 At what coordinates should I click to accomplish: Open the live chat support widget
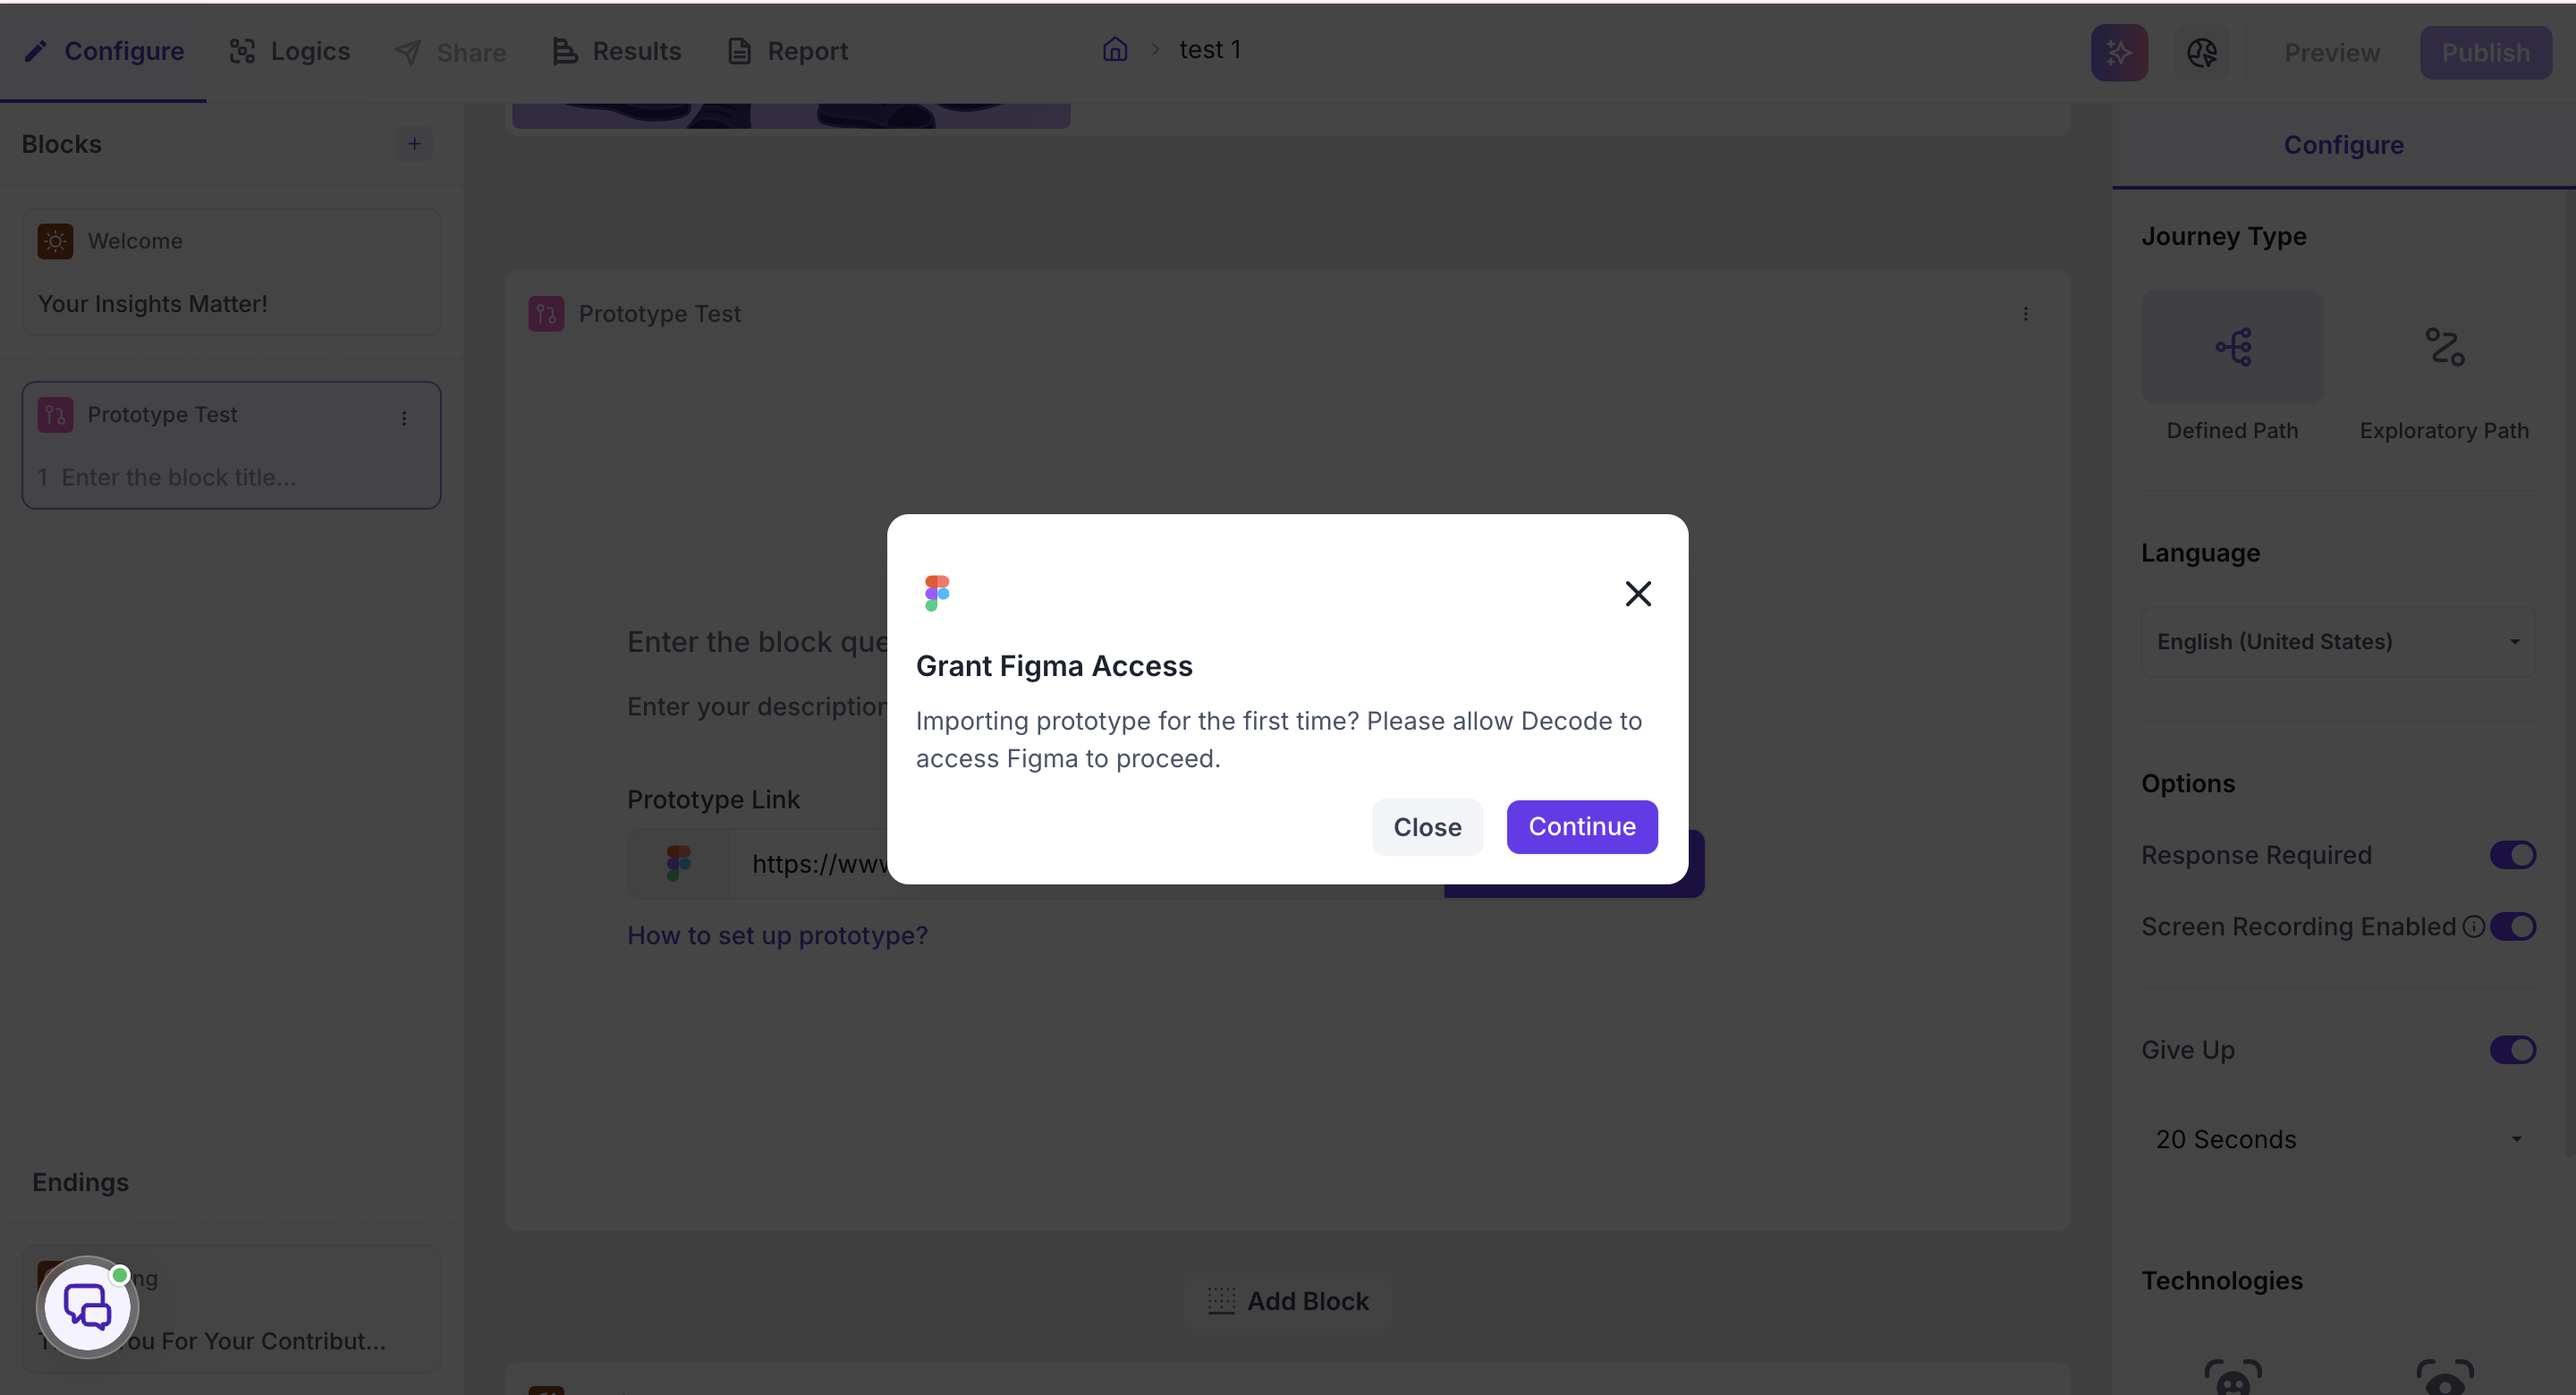(88, 1307)
